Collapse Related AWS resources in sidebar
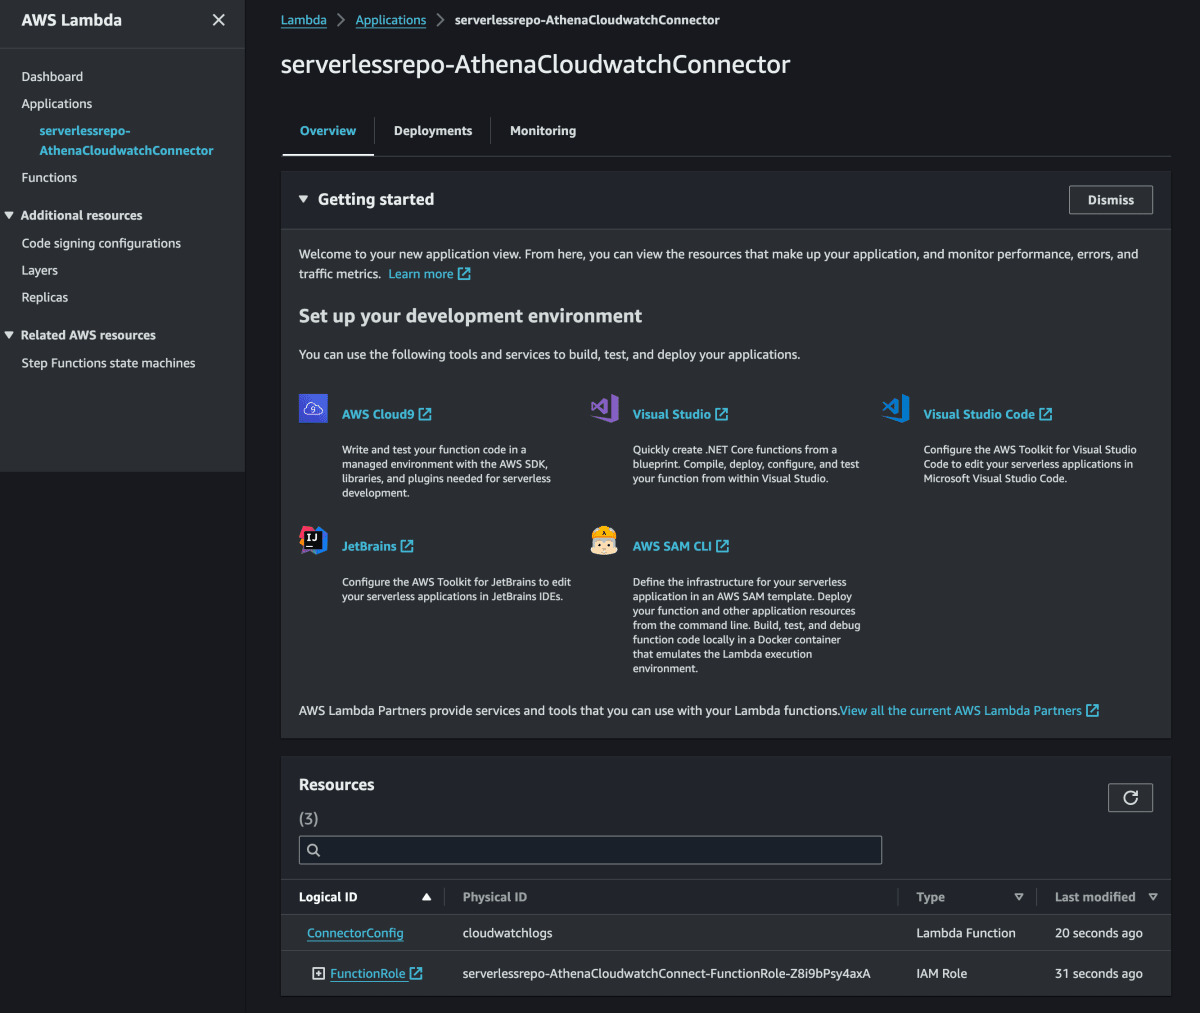The height and width of the screenshot is (1013, 1200). click(9, 335)
